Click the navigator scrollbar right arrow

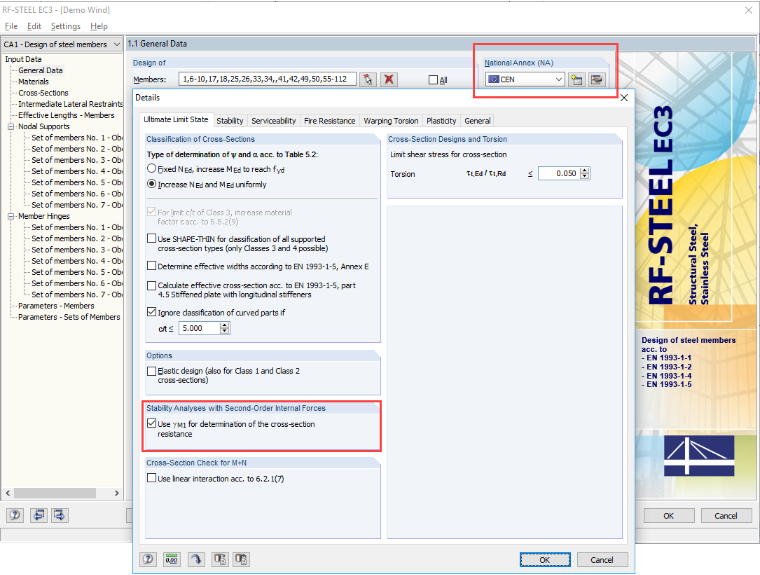coord(117,493)
